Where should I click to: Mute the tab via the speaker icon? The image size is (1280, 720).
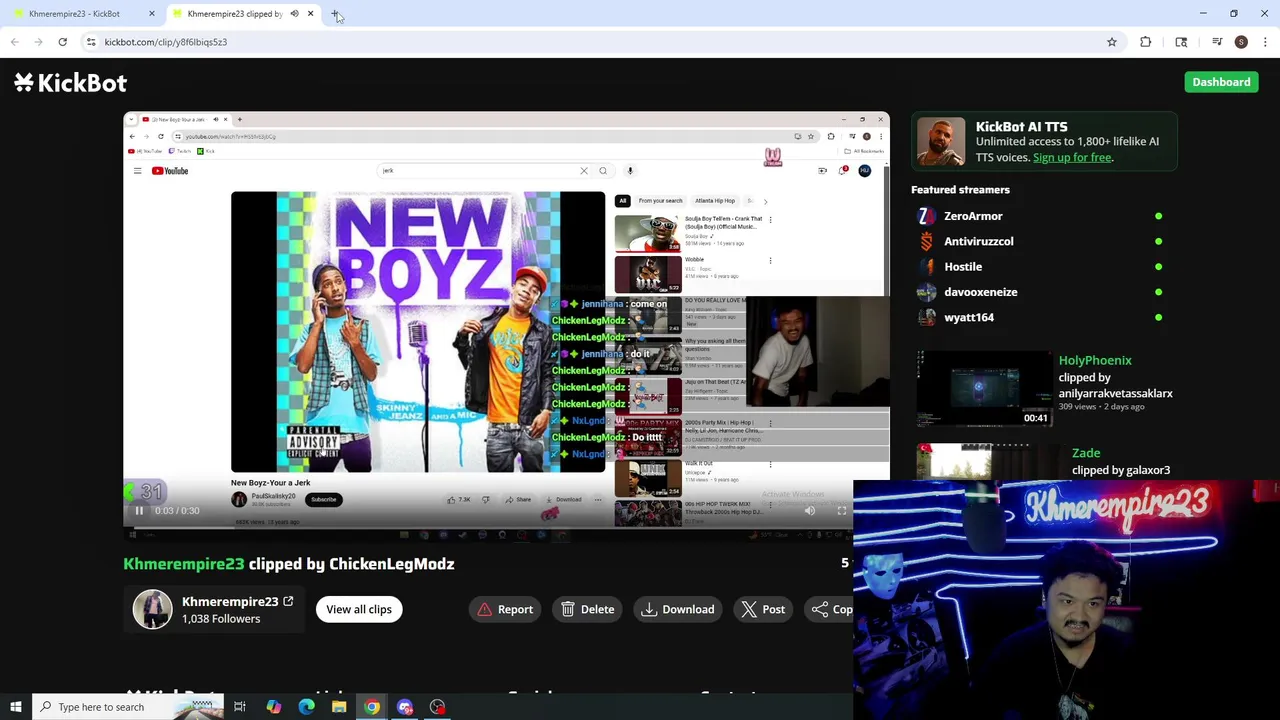pos(294,14)
